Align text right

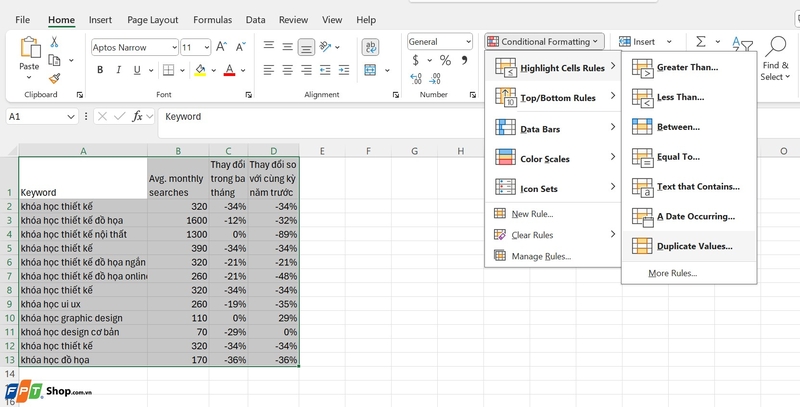click(x=306, y=70)
